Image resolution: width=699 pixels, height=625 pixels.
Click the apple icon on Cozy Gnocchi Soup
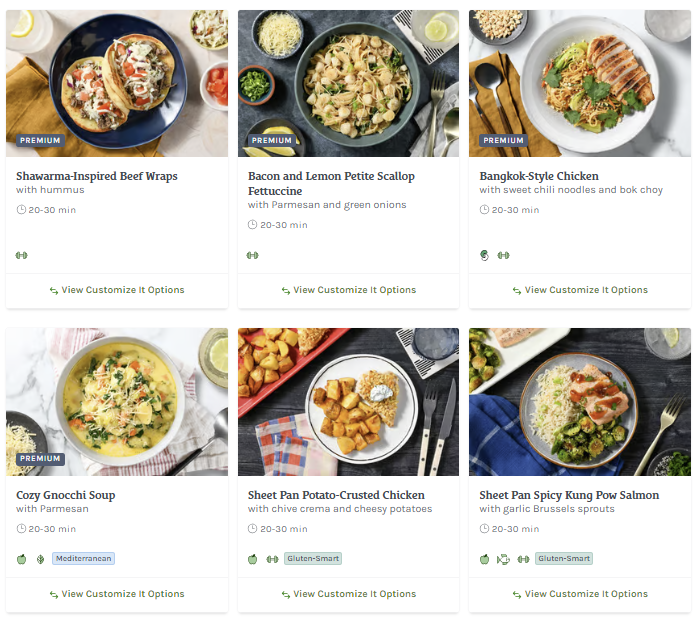[21, 559]
